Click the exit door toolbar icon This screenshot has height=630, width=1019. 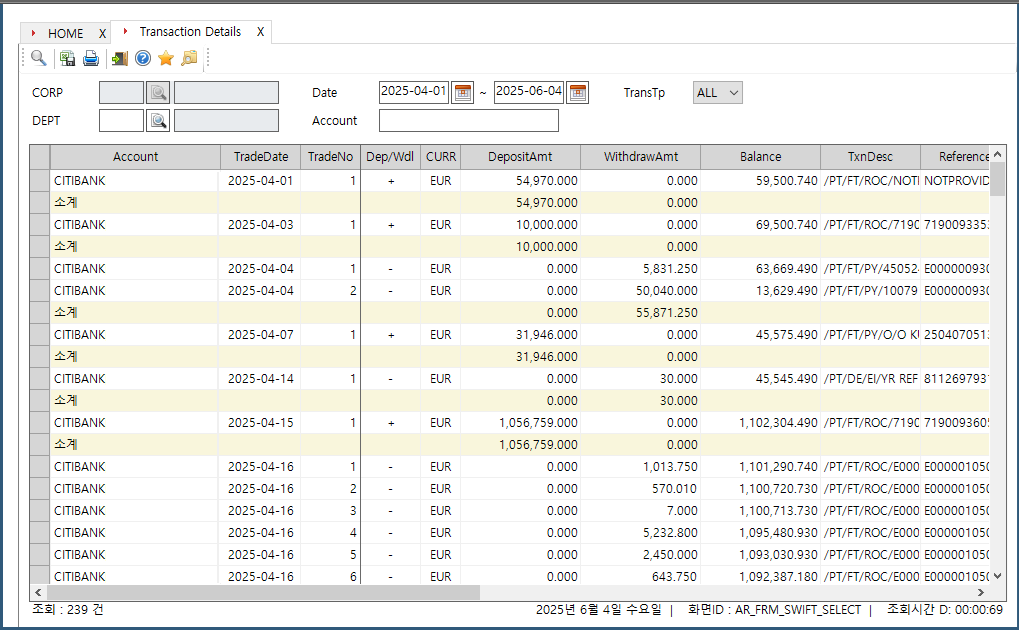coord(120,59)
